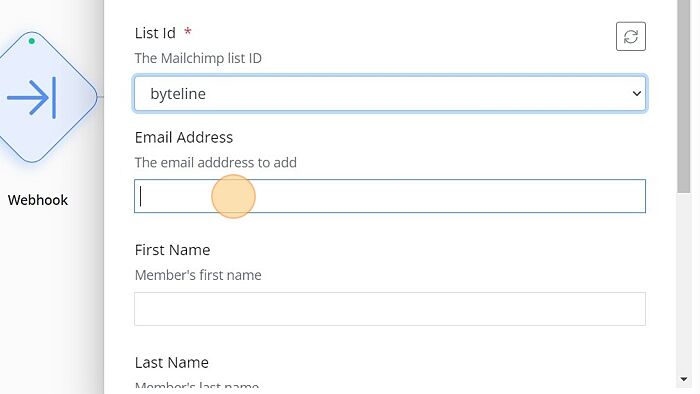Focus the Email Address input field
This screenshot has height=394, width=700.
point(390,196)
